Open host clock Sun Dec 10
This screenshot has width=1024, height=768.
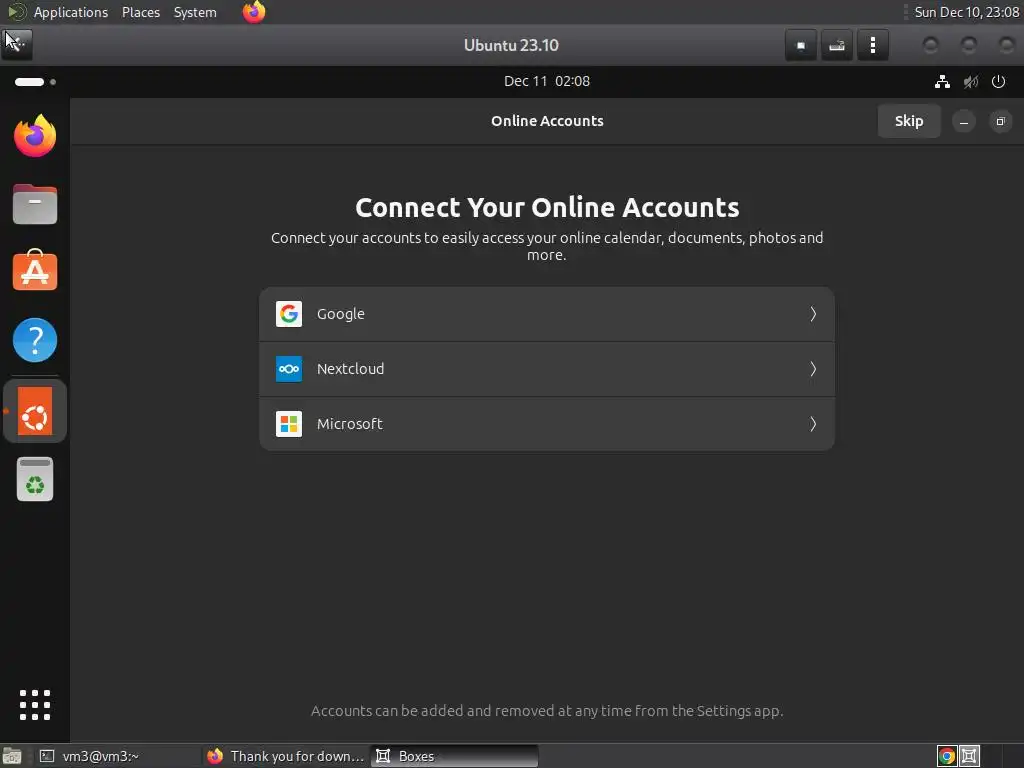(967, 12)
